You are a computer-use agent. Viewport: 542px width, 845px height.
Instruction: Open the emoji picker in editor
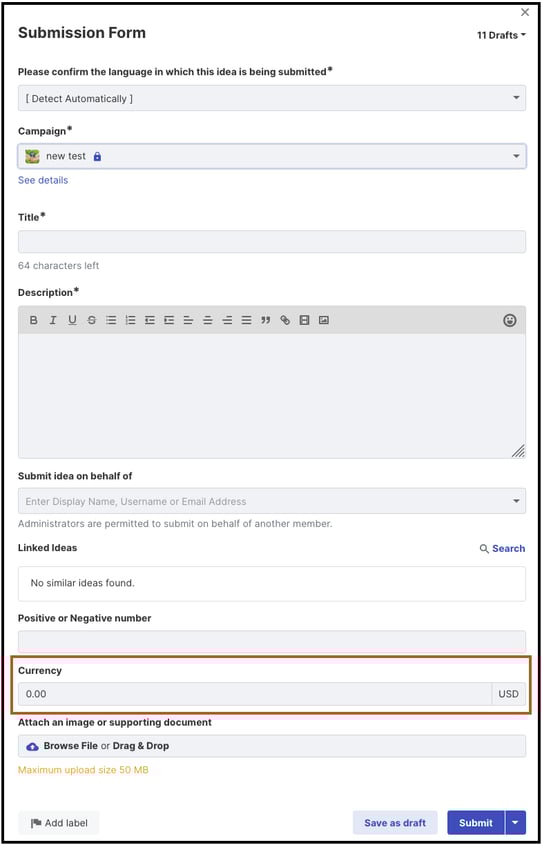(x=510, y=320)
